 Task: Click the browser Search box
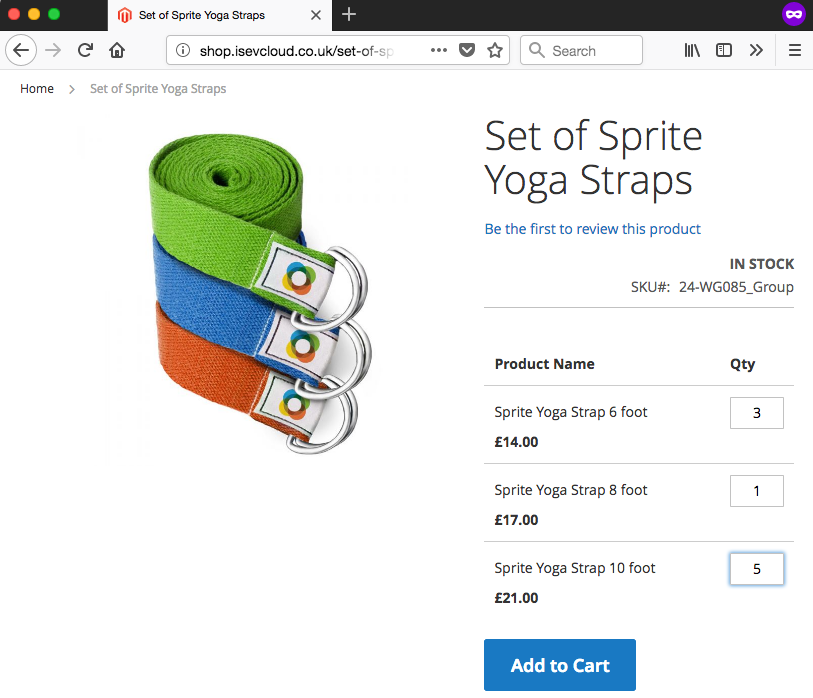tap(581, 50)
